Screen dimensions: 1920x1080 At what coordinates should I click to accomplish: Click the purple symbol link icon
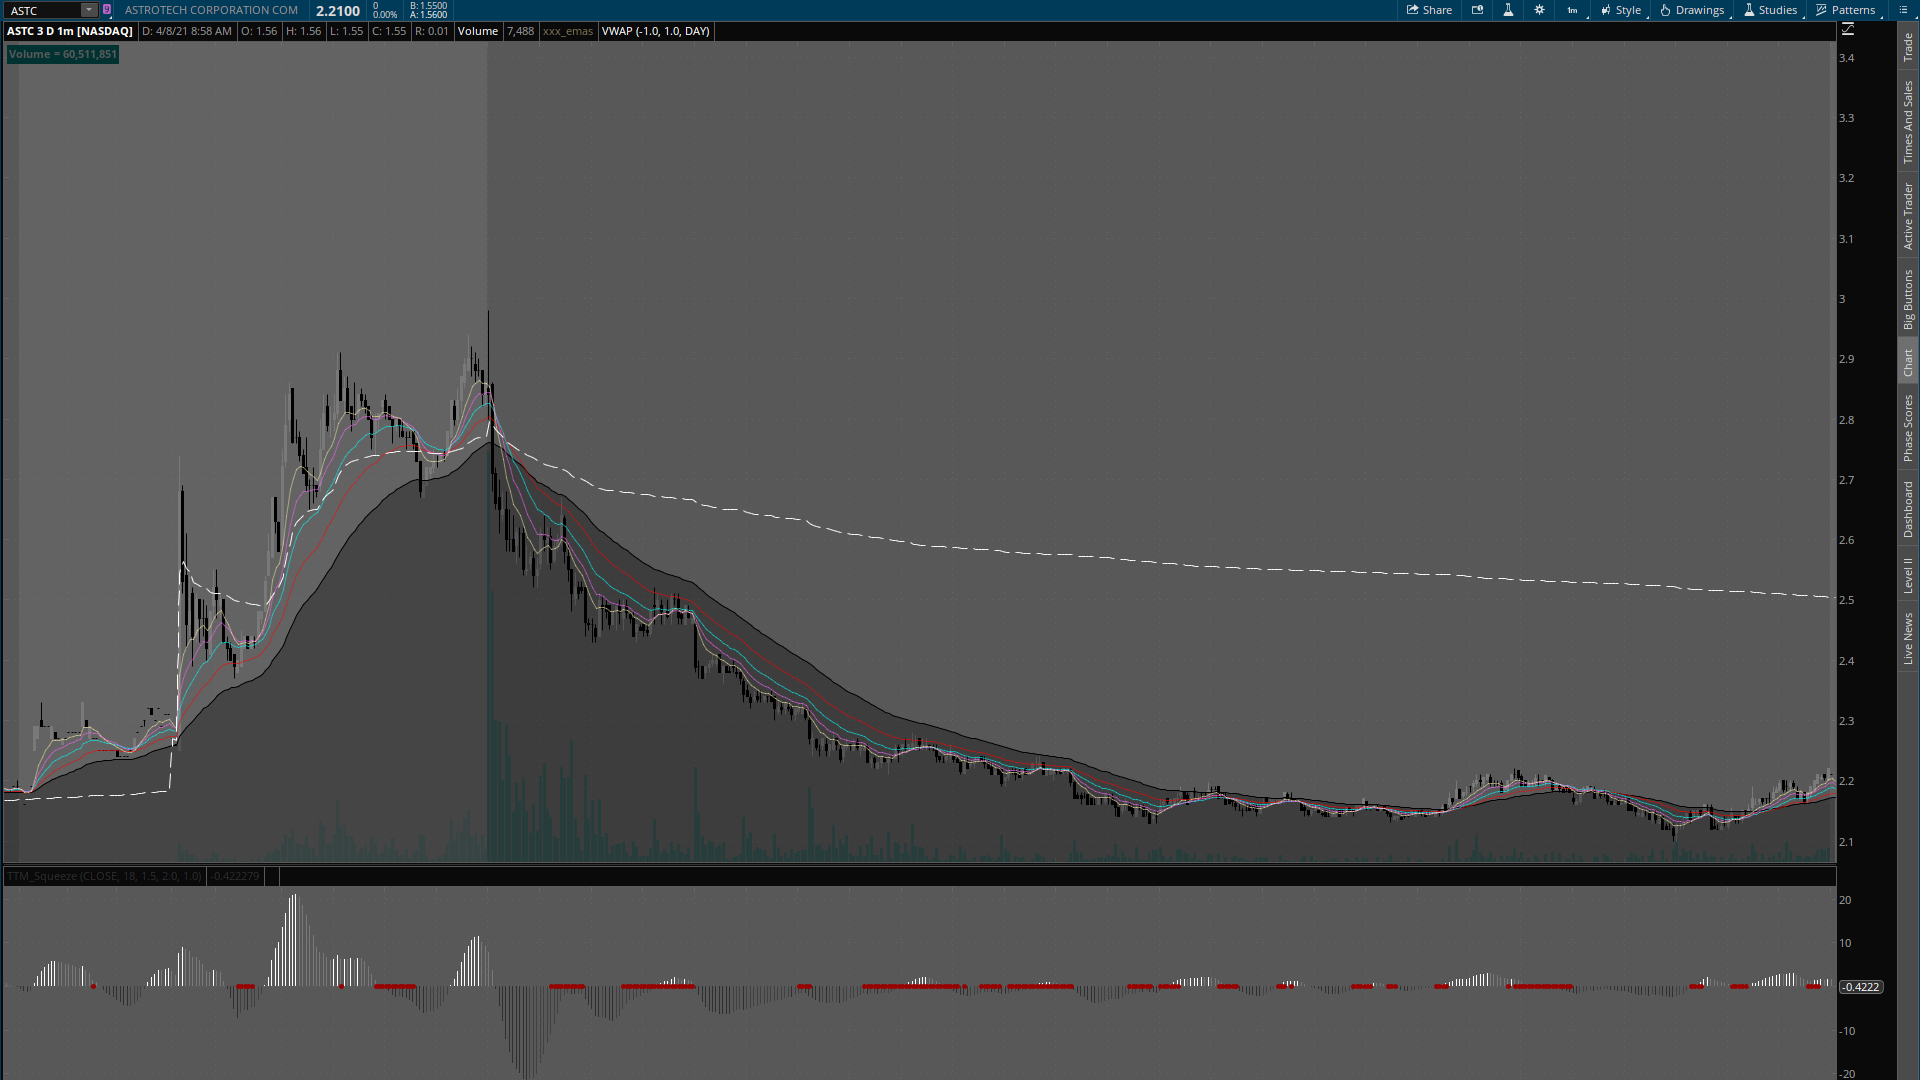pyautogui.click(x=107, y=10)
